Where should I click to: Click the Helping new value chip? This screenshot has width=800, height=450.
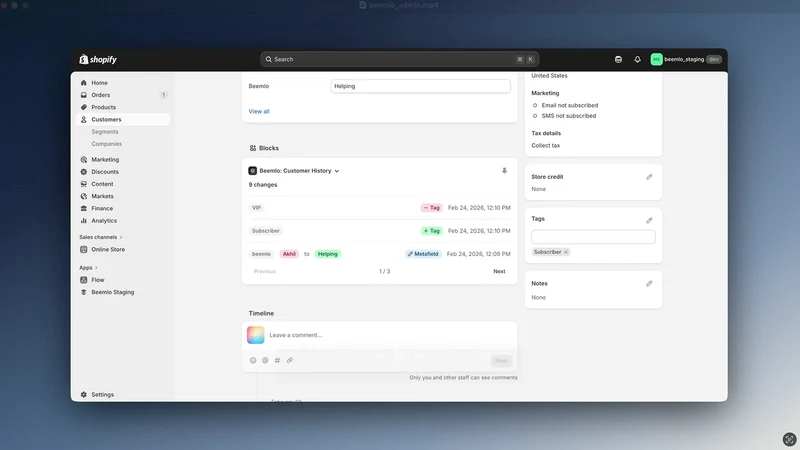tap(328, 254)
